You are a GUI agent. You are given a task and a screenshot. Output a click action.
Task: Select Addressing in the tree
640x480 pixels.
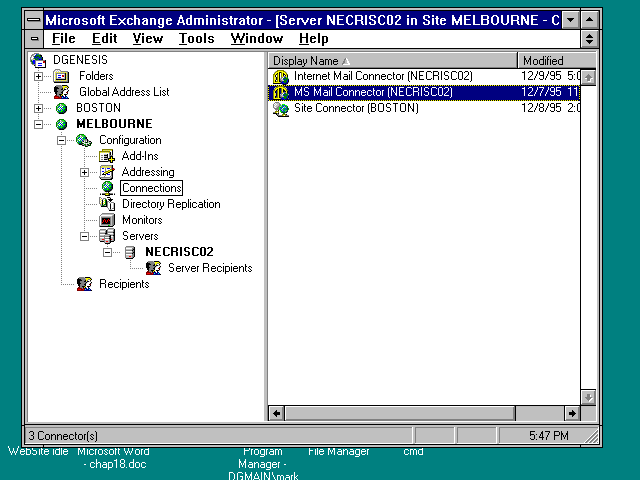[148, 172]
